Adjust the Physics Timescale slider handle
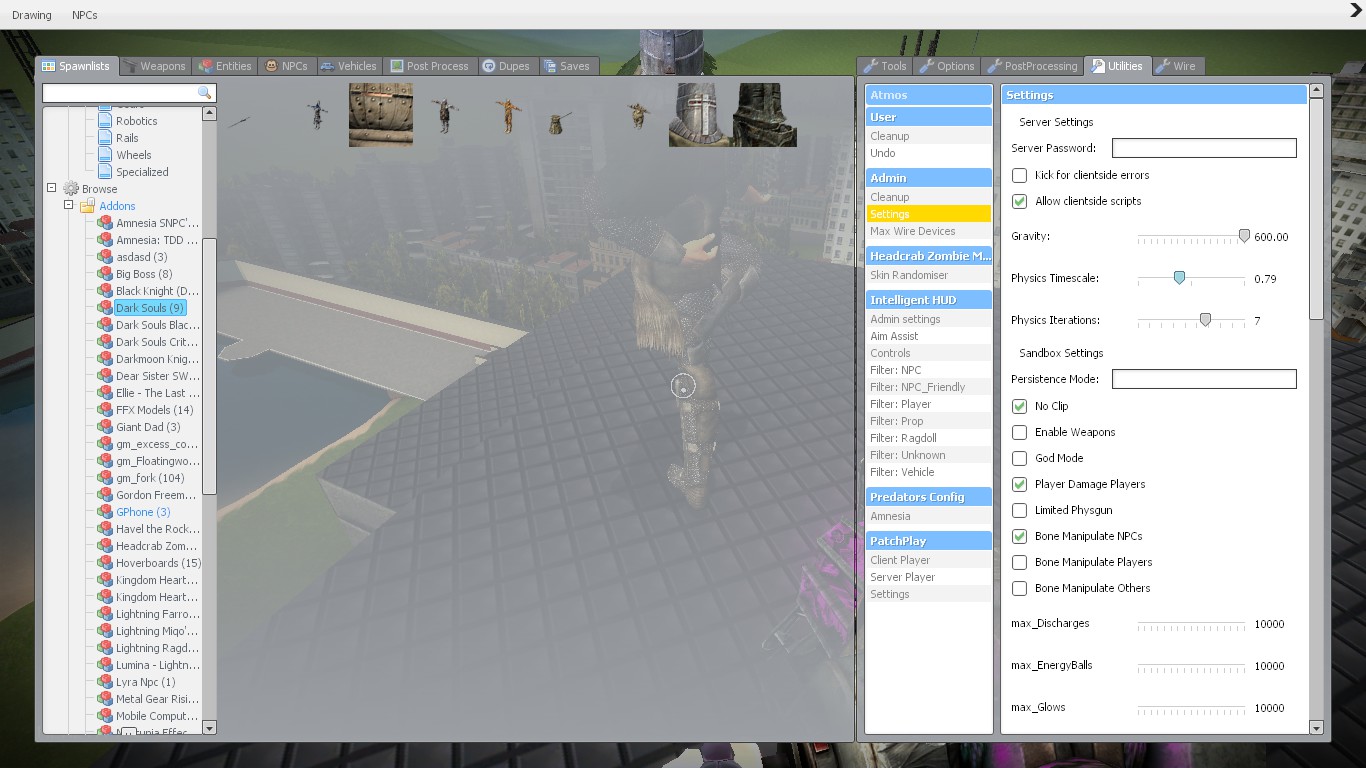This screenshot has width=1366, height=768. (x=1179, y=278)
